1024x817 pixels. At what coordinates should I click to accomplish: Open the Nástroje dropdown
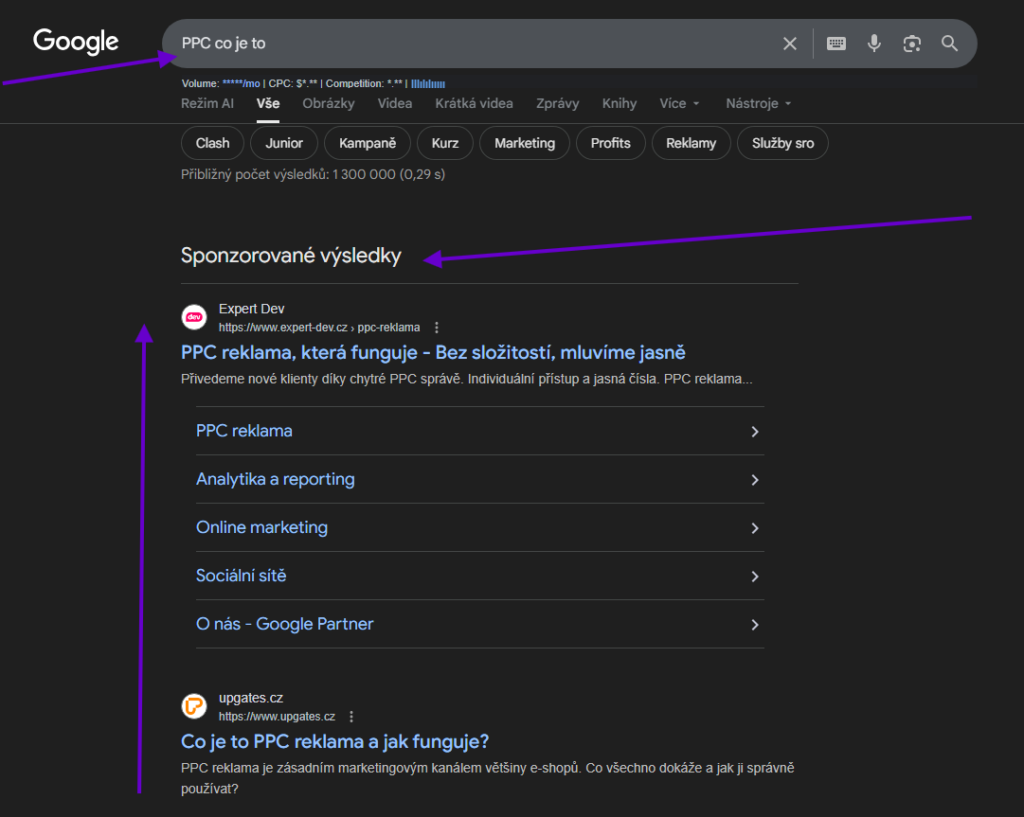(758, 103)
